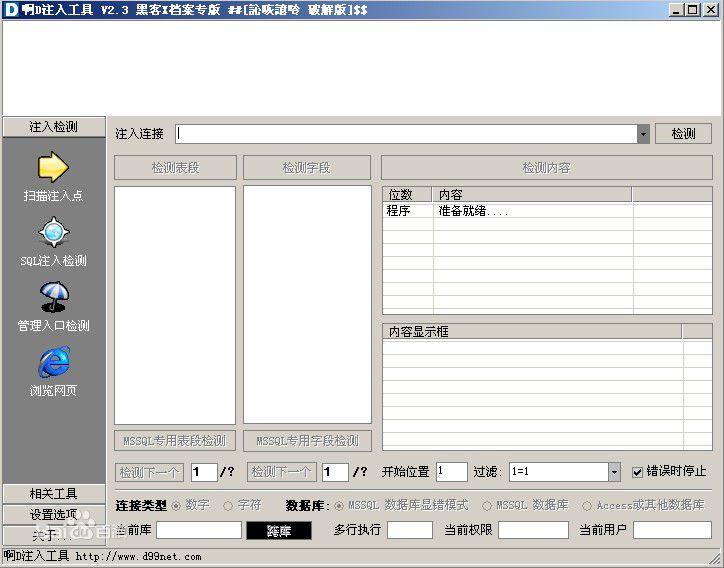Select the 注入检测 sidebar tab
The width and height of the screenshot is (724, 568).
[x=54, y=127]
